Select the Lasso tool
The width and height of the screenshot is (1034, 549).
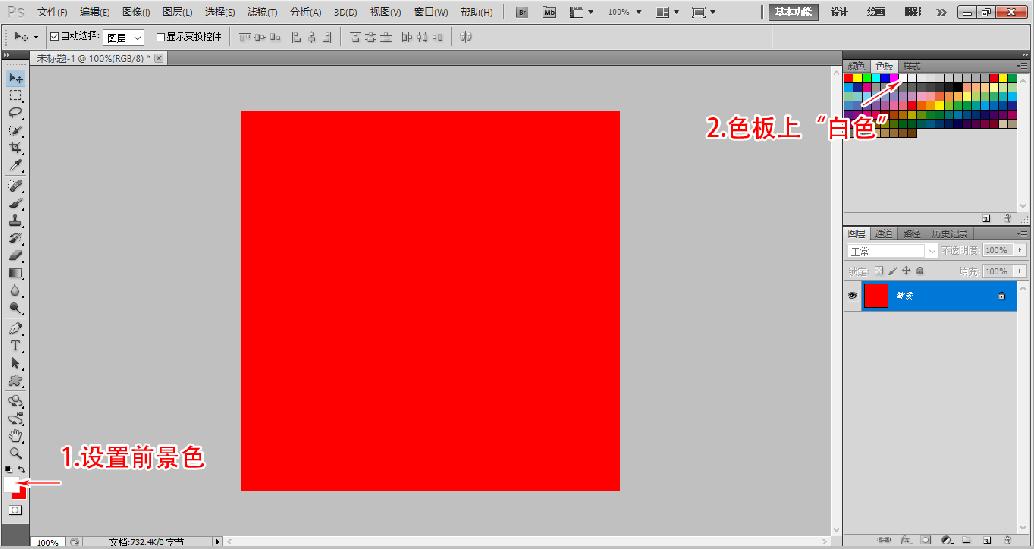tap(16, 113)
